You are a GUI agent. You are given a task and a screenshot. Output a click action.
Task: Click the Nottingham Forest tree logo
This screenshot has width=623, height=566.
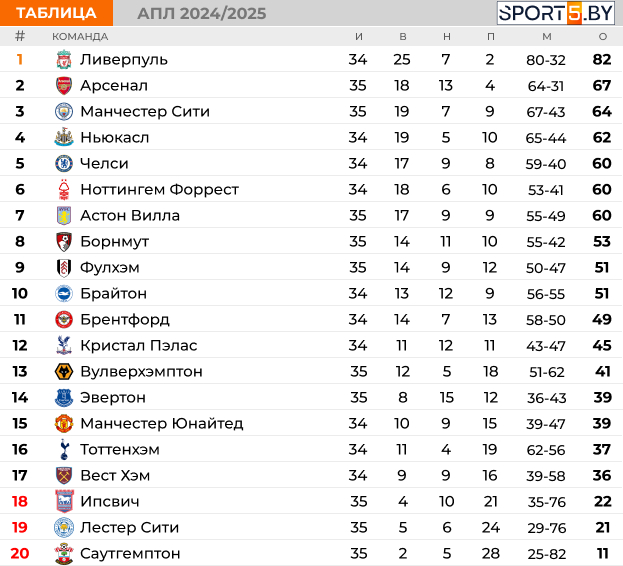tap(64, 189)
